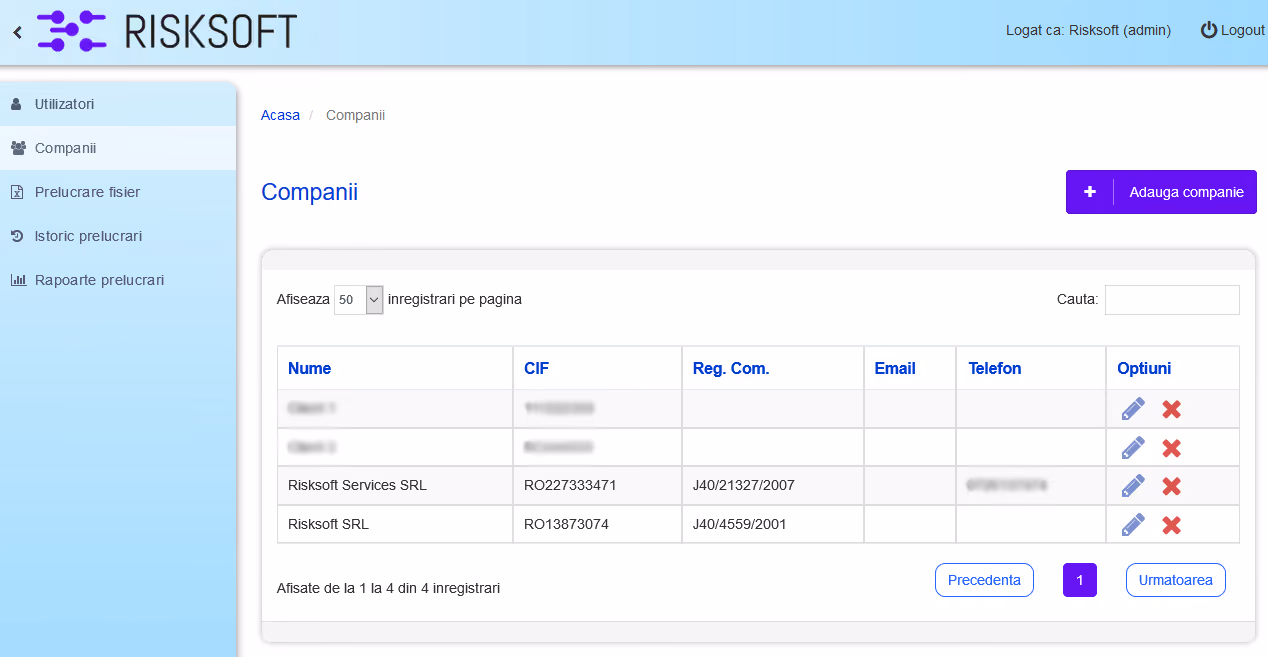
Task: Click CIF value RO13873074
Action: (x=566, y=524)
